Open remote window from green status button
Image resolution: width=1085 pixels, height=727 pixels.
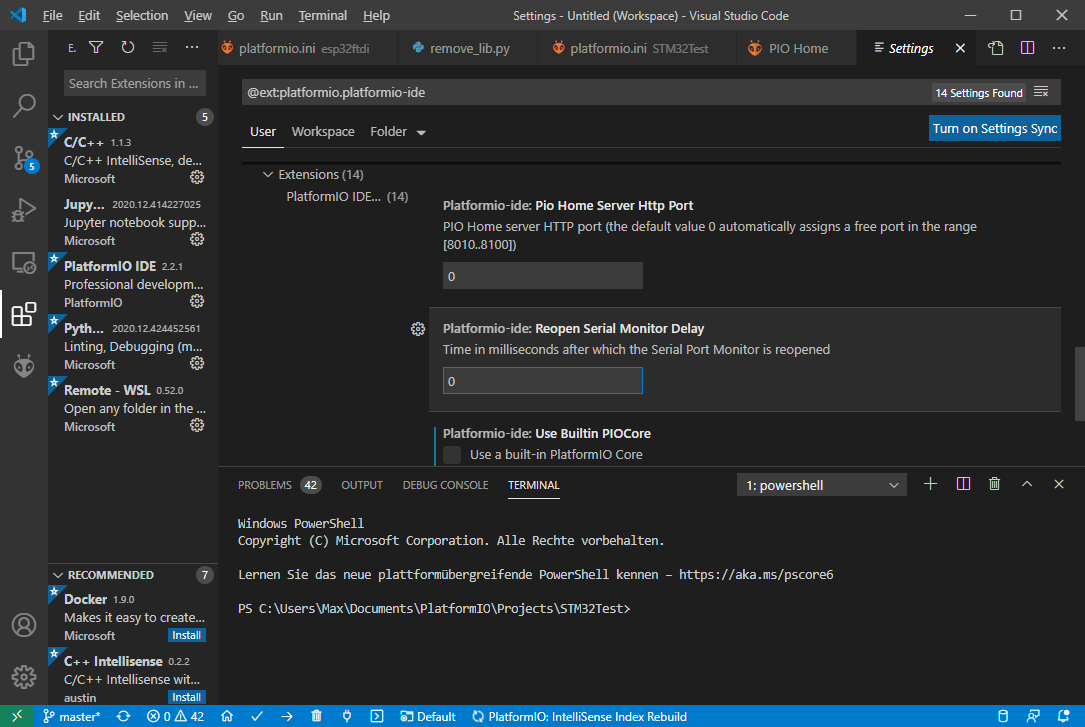click(x=17, y=716)
